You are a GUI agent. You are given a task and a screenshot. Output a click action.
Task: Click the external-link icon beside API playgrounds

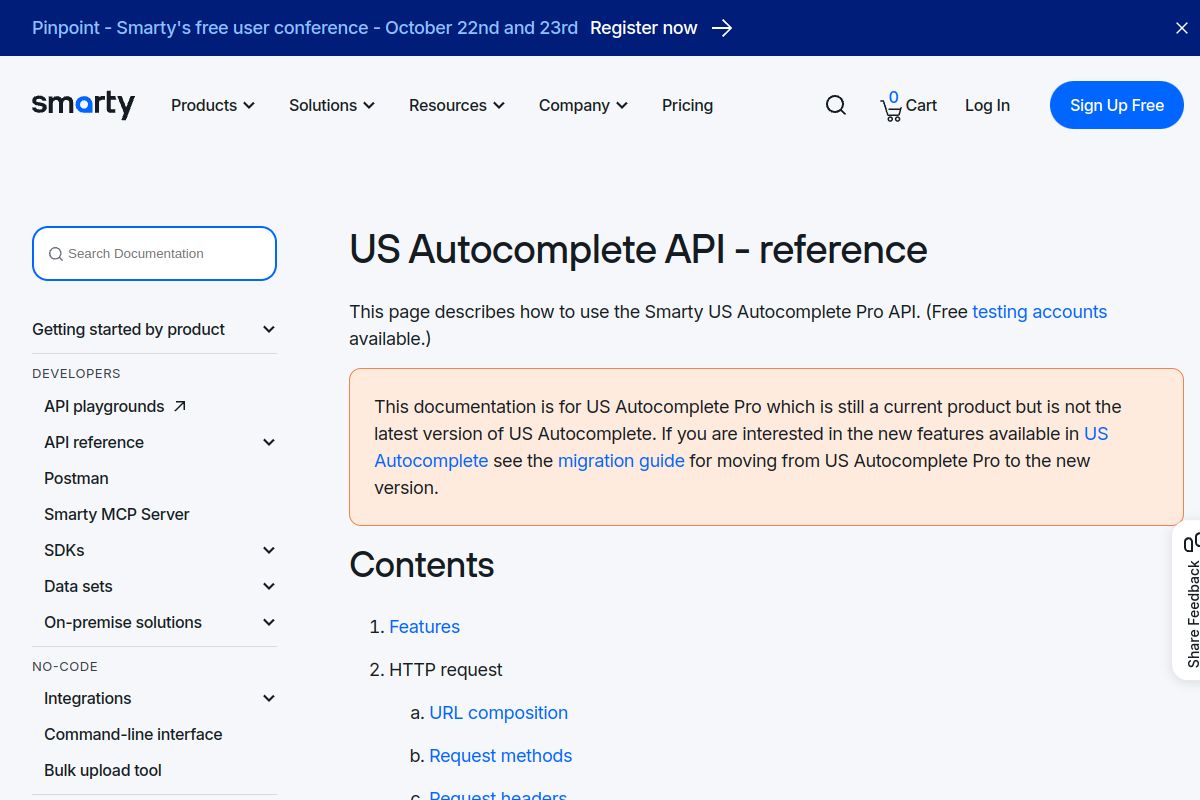[x=180, y=406]
